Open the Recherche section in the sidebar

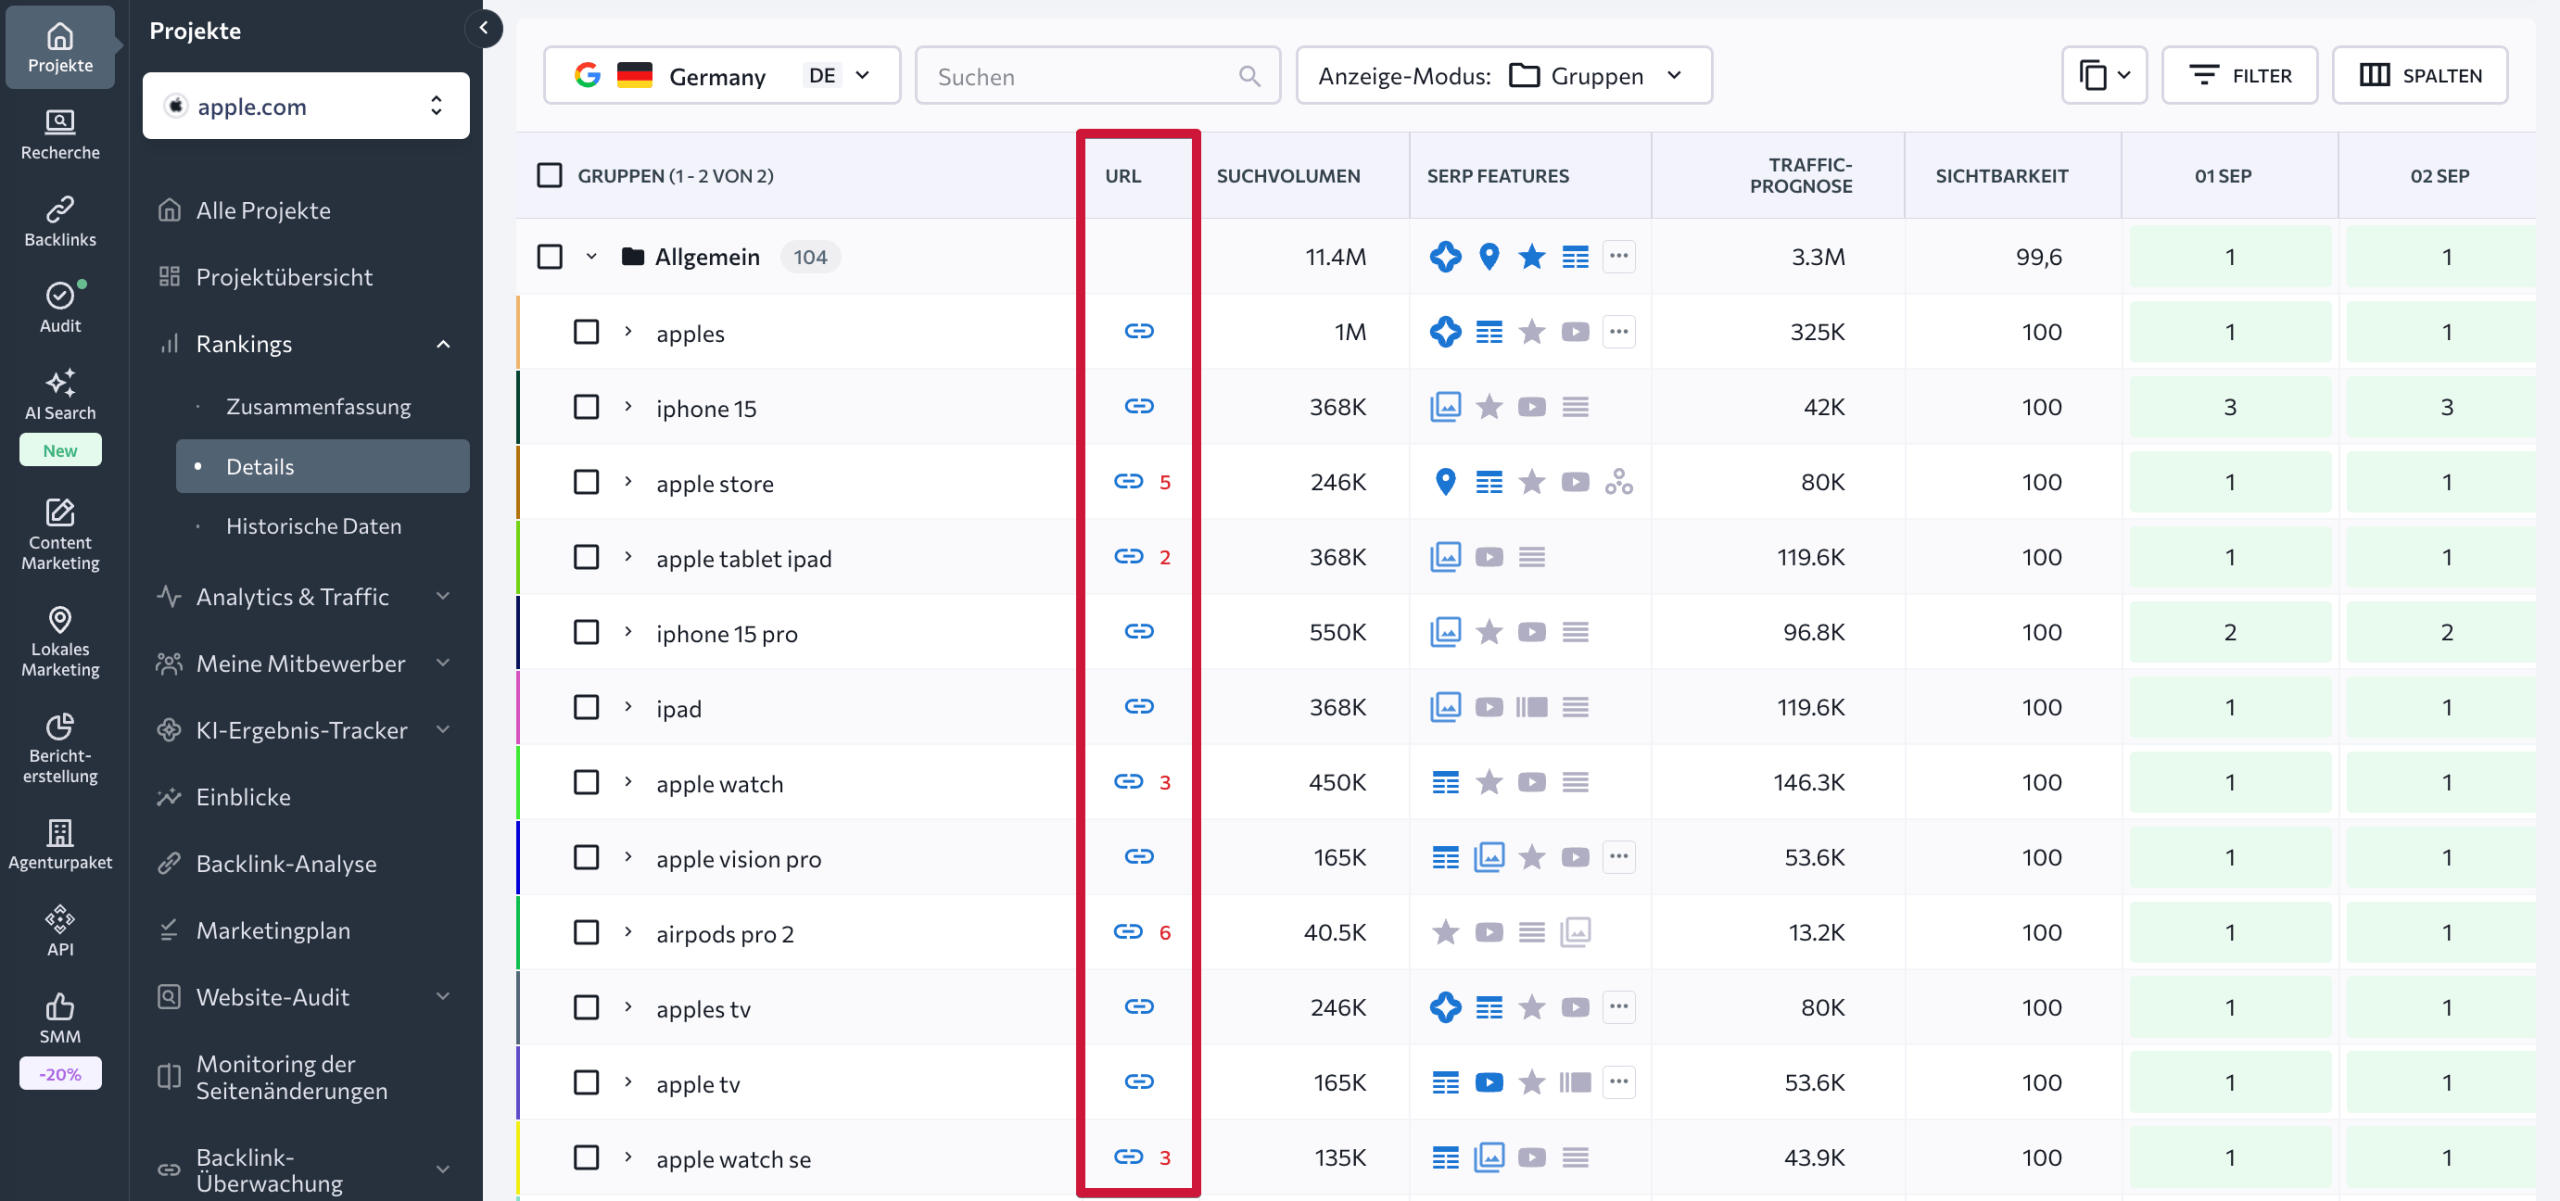pyautogui.click(x=60, y=135)
